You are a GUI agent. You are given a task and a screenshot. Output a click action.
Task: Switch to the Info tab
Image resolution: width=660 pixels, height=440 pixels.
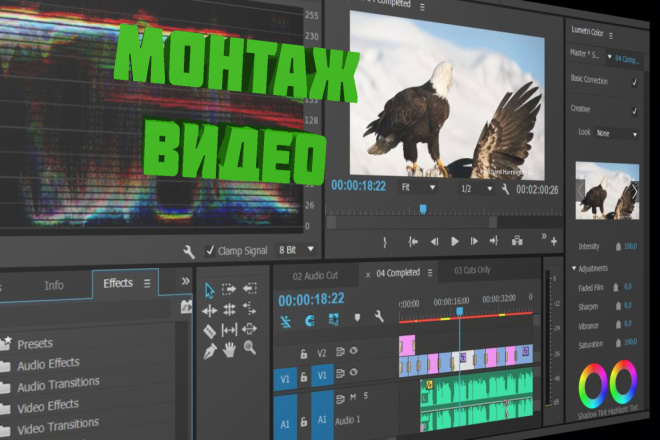(54, 285)
